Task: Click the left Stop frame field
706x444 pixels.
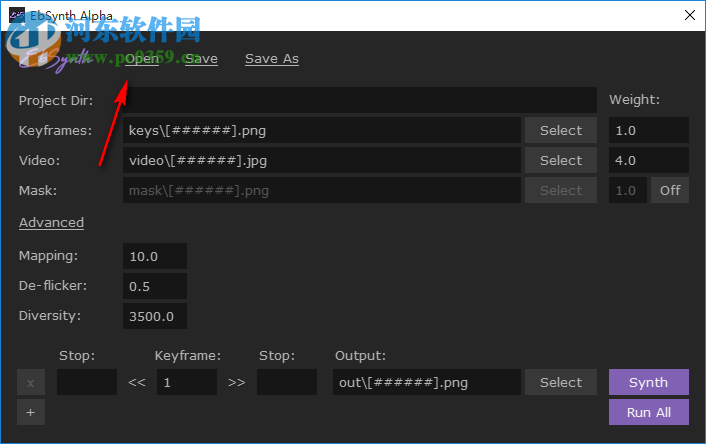Action: pyautogui.click(x=87, y=382)
